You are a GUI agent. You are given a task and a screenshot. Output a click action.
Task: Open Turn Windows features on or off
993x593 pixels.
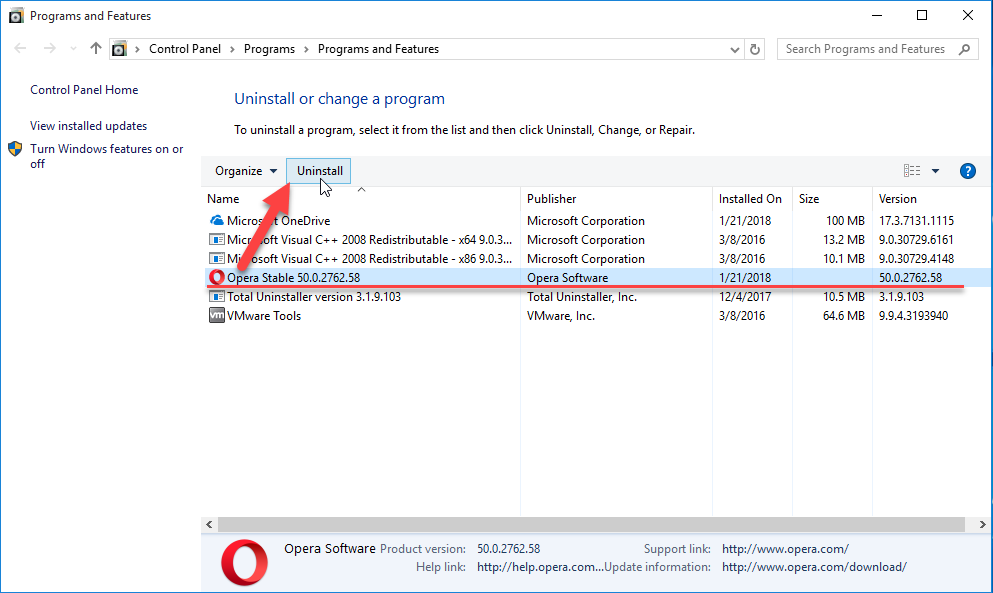(106, 156)
